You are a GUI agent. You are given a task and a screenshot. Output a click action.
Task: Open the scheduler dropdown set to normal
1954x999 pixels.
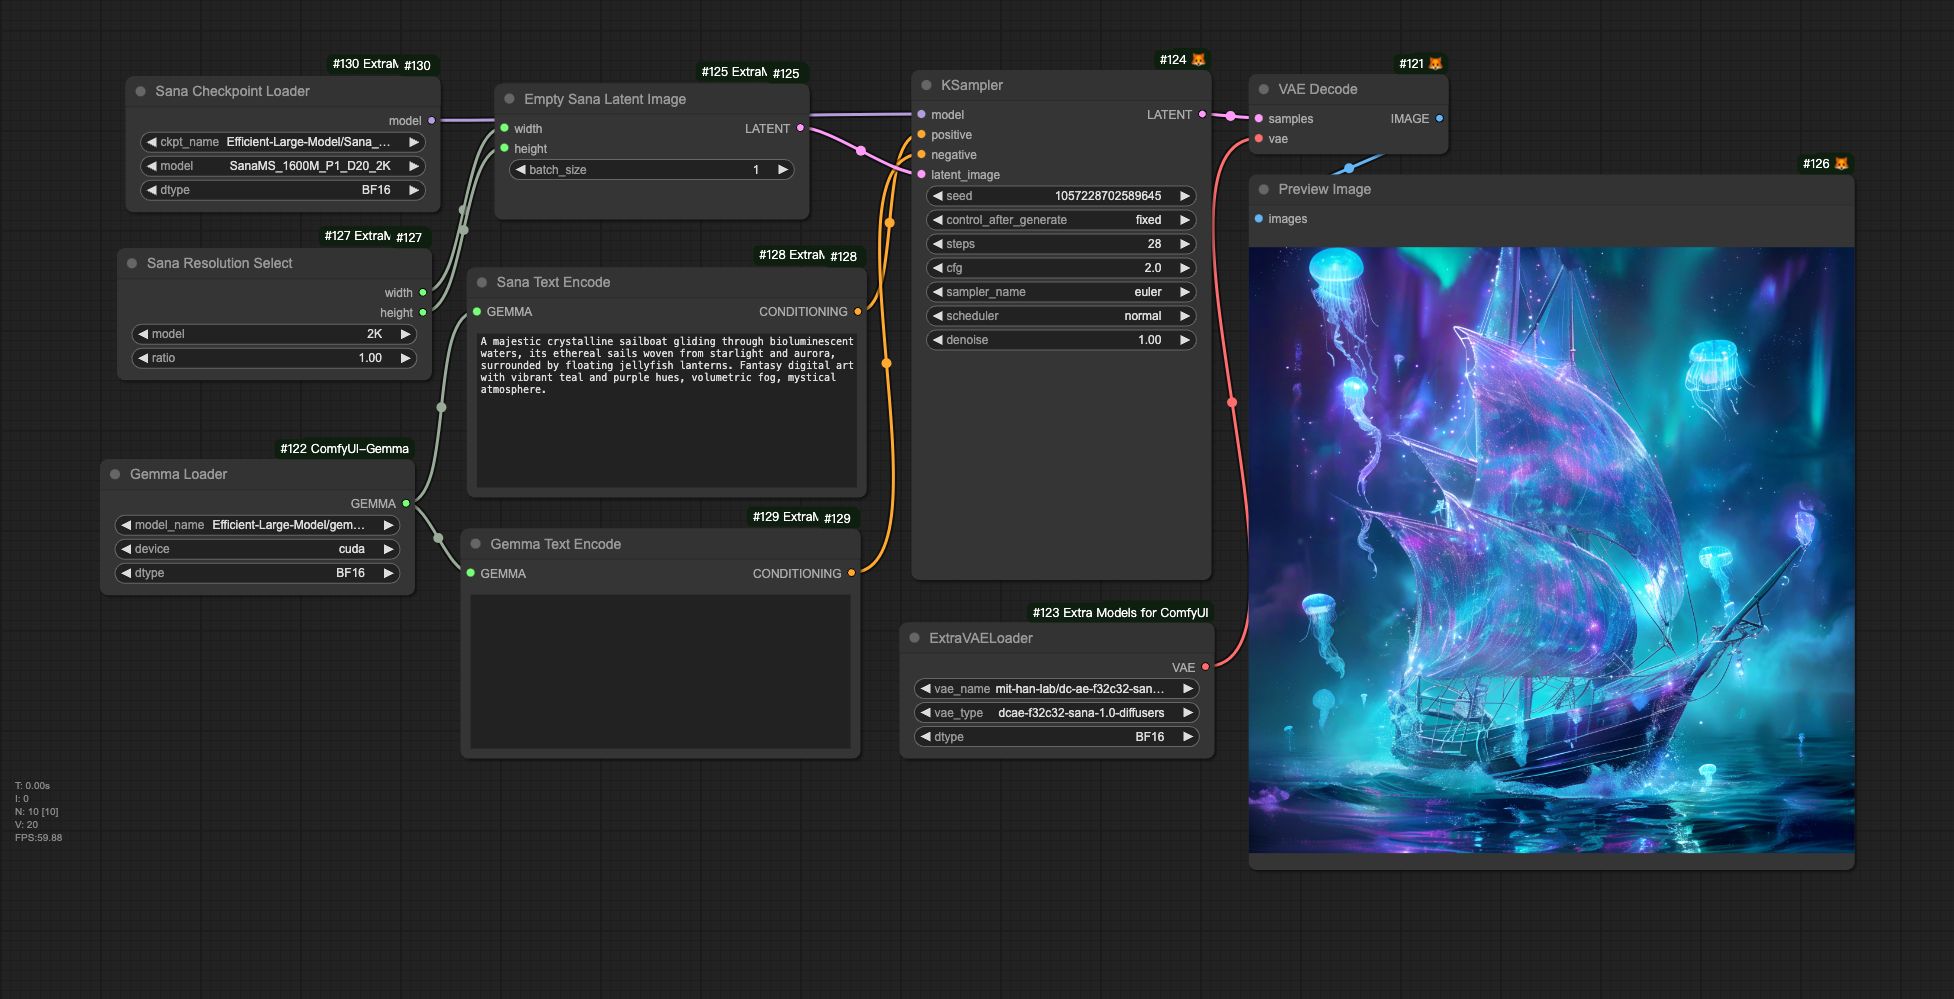[1060, 316]
